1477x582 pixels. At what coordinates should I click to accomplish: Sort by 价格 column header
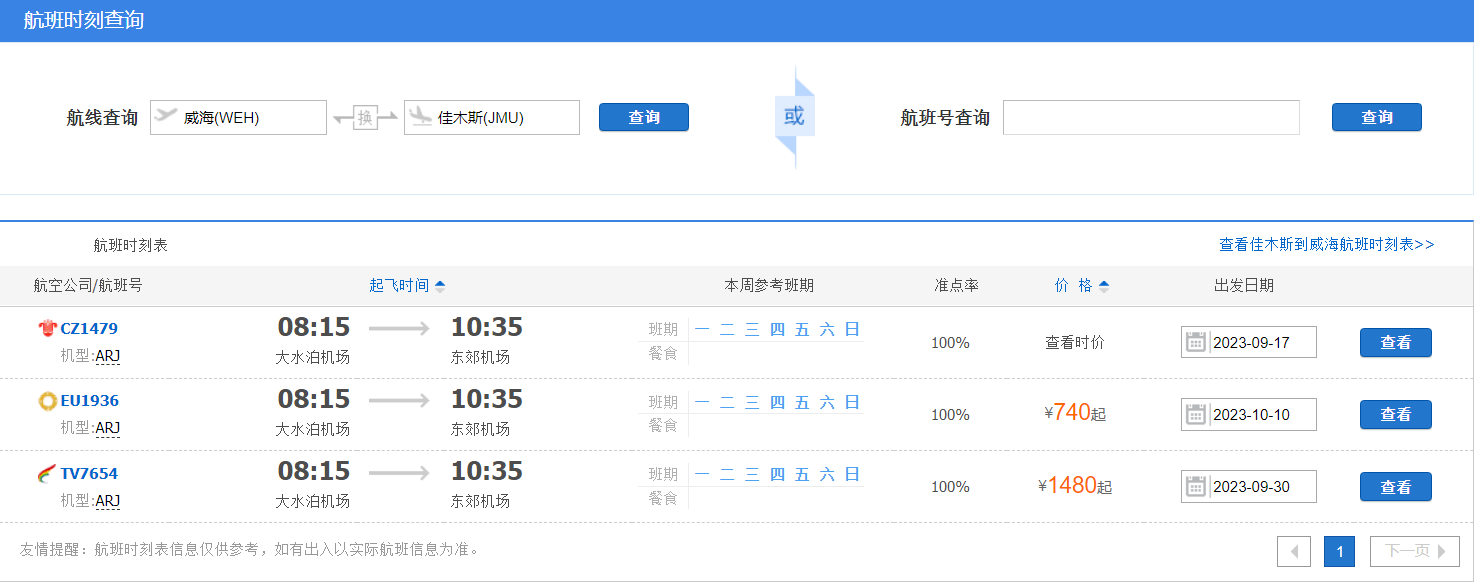click(1082, 286)
